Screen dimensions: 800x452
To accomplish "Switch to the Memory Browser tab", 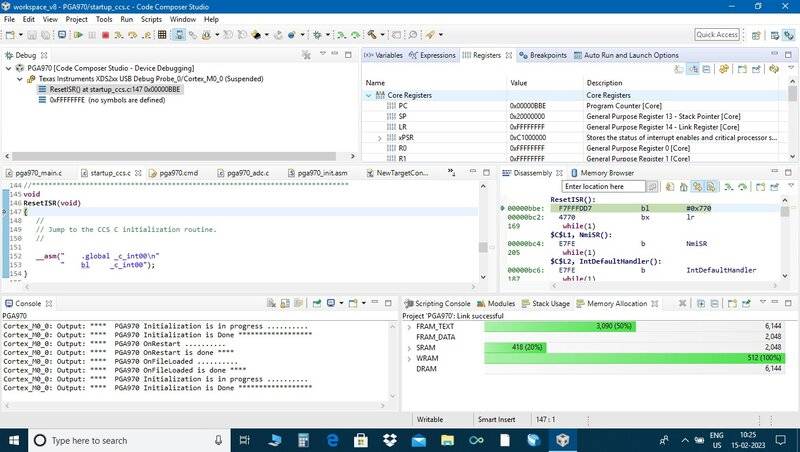I will pyautogui.click(x=603, y=173).
